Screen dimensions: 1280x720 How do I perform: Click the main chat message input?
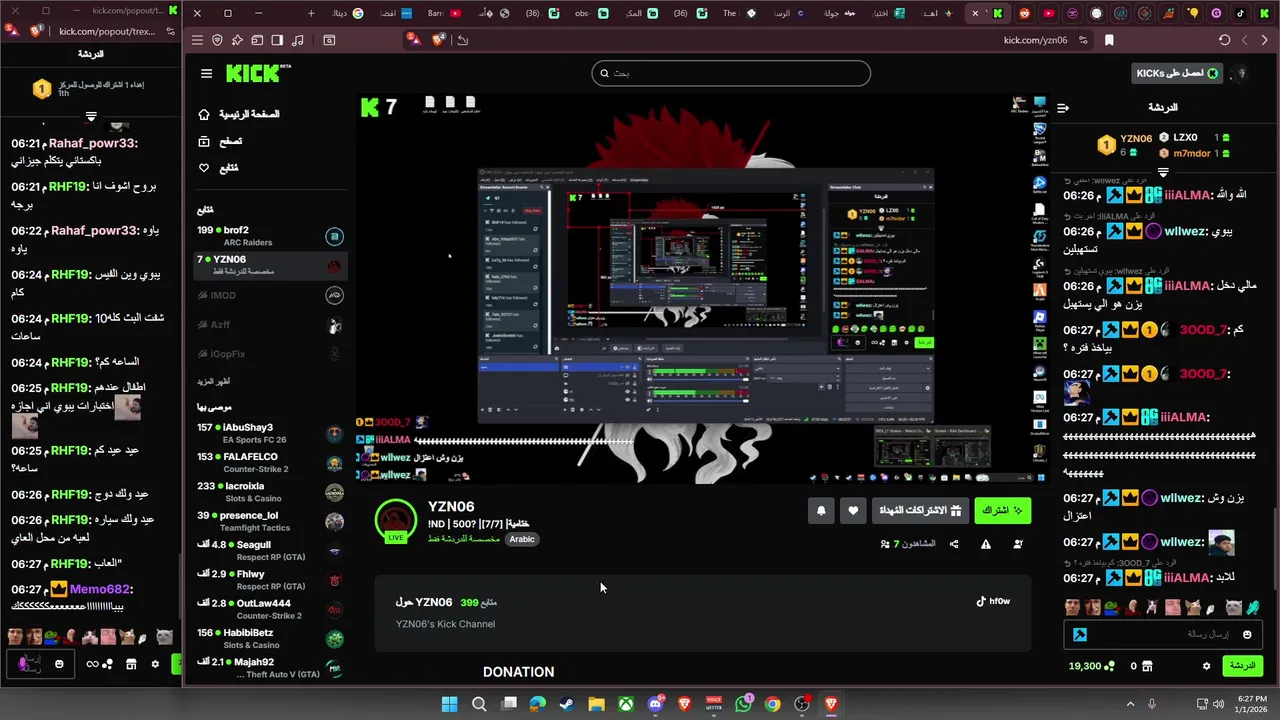1165,634
